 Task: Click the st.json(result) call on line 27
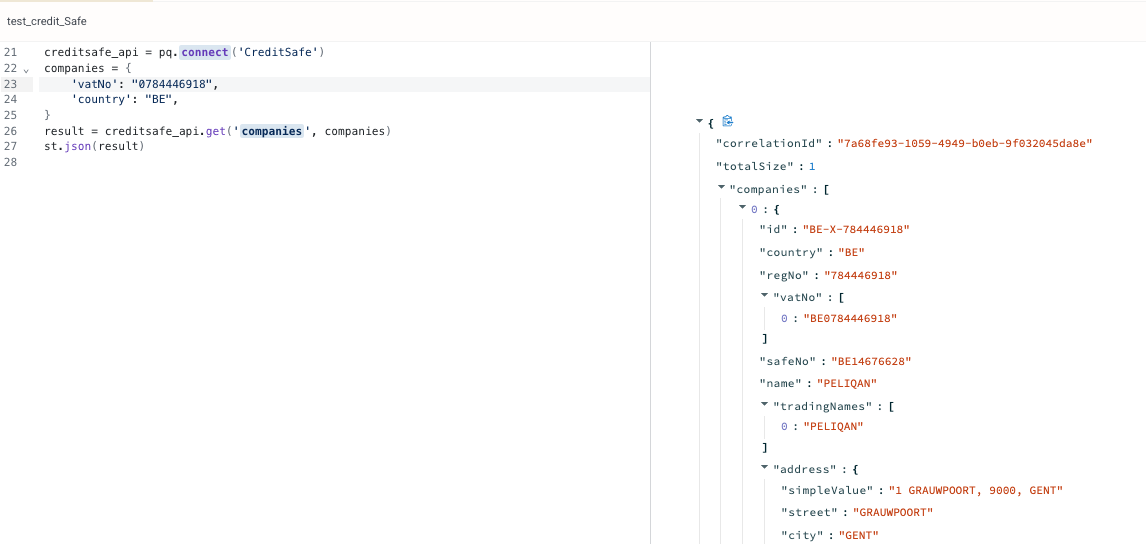tap(94, 147)
